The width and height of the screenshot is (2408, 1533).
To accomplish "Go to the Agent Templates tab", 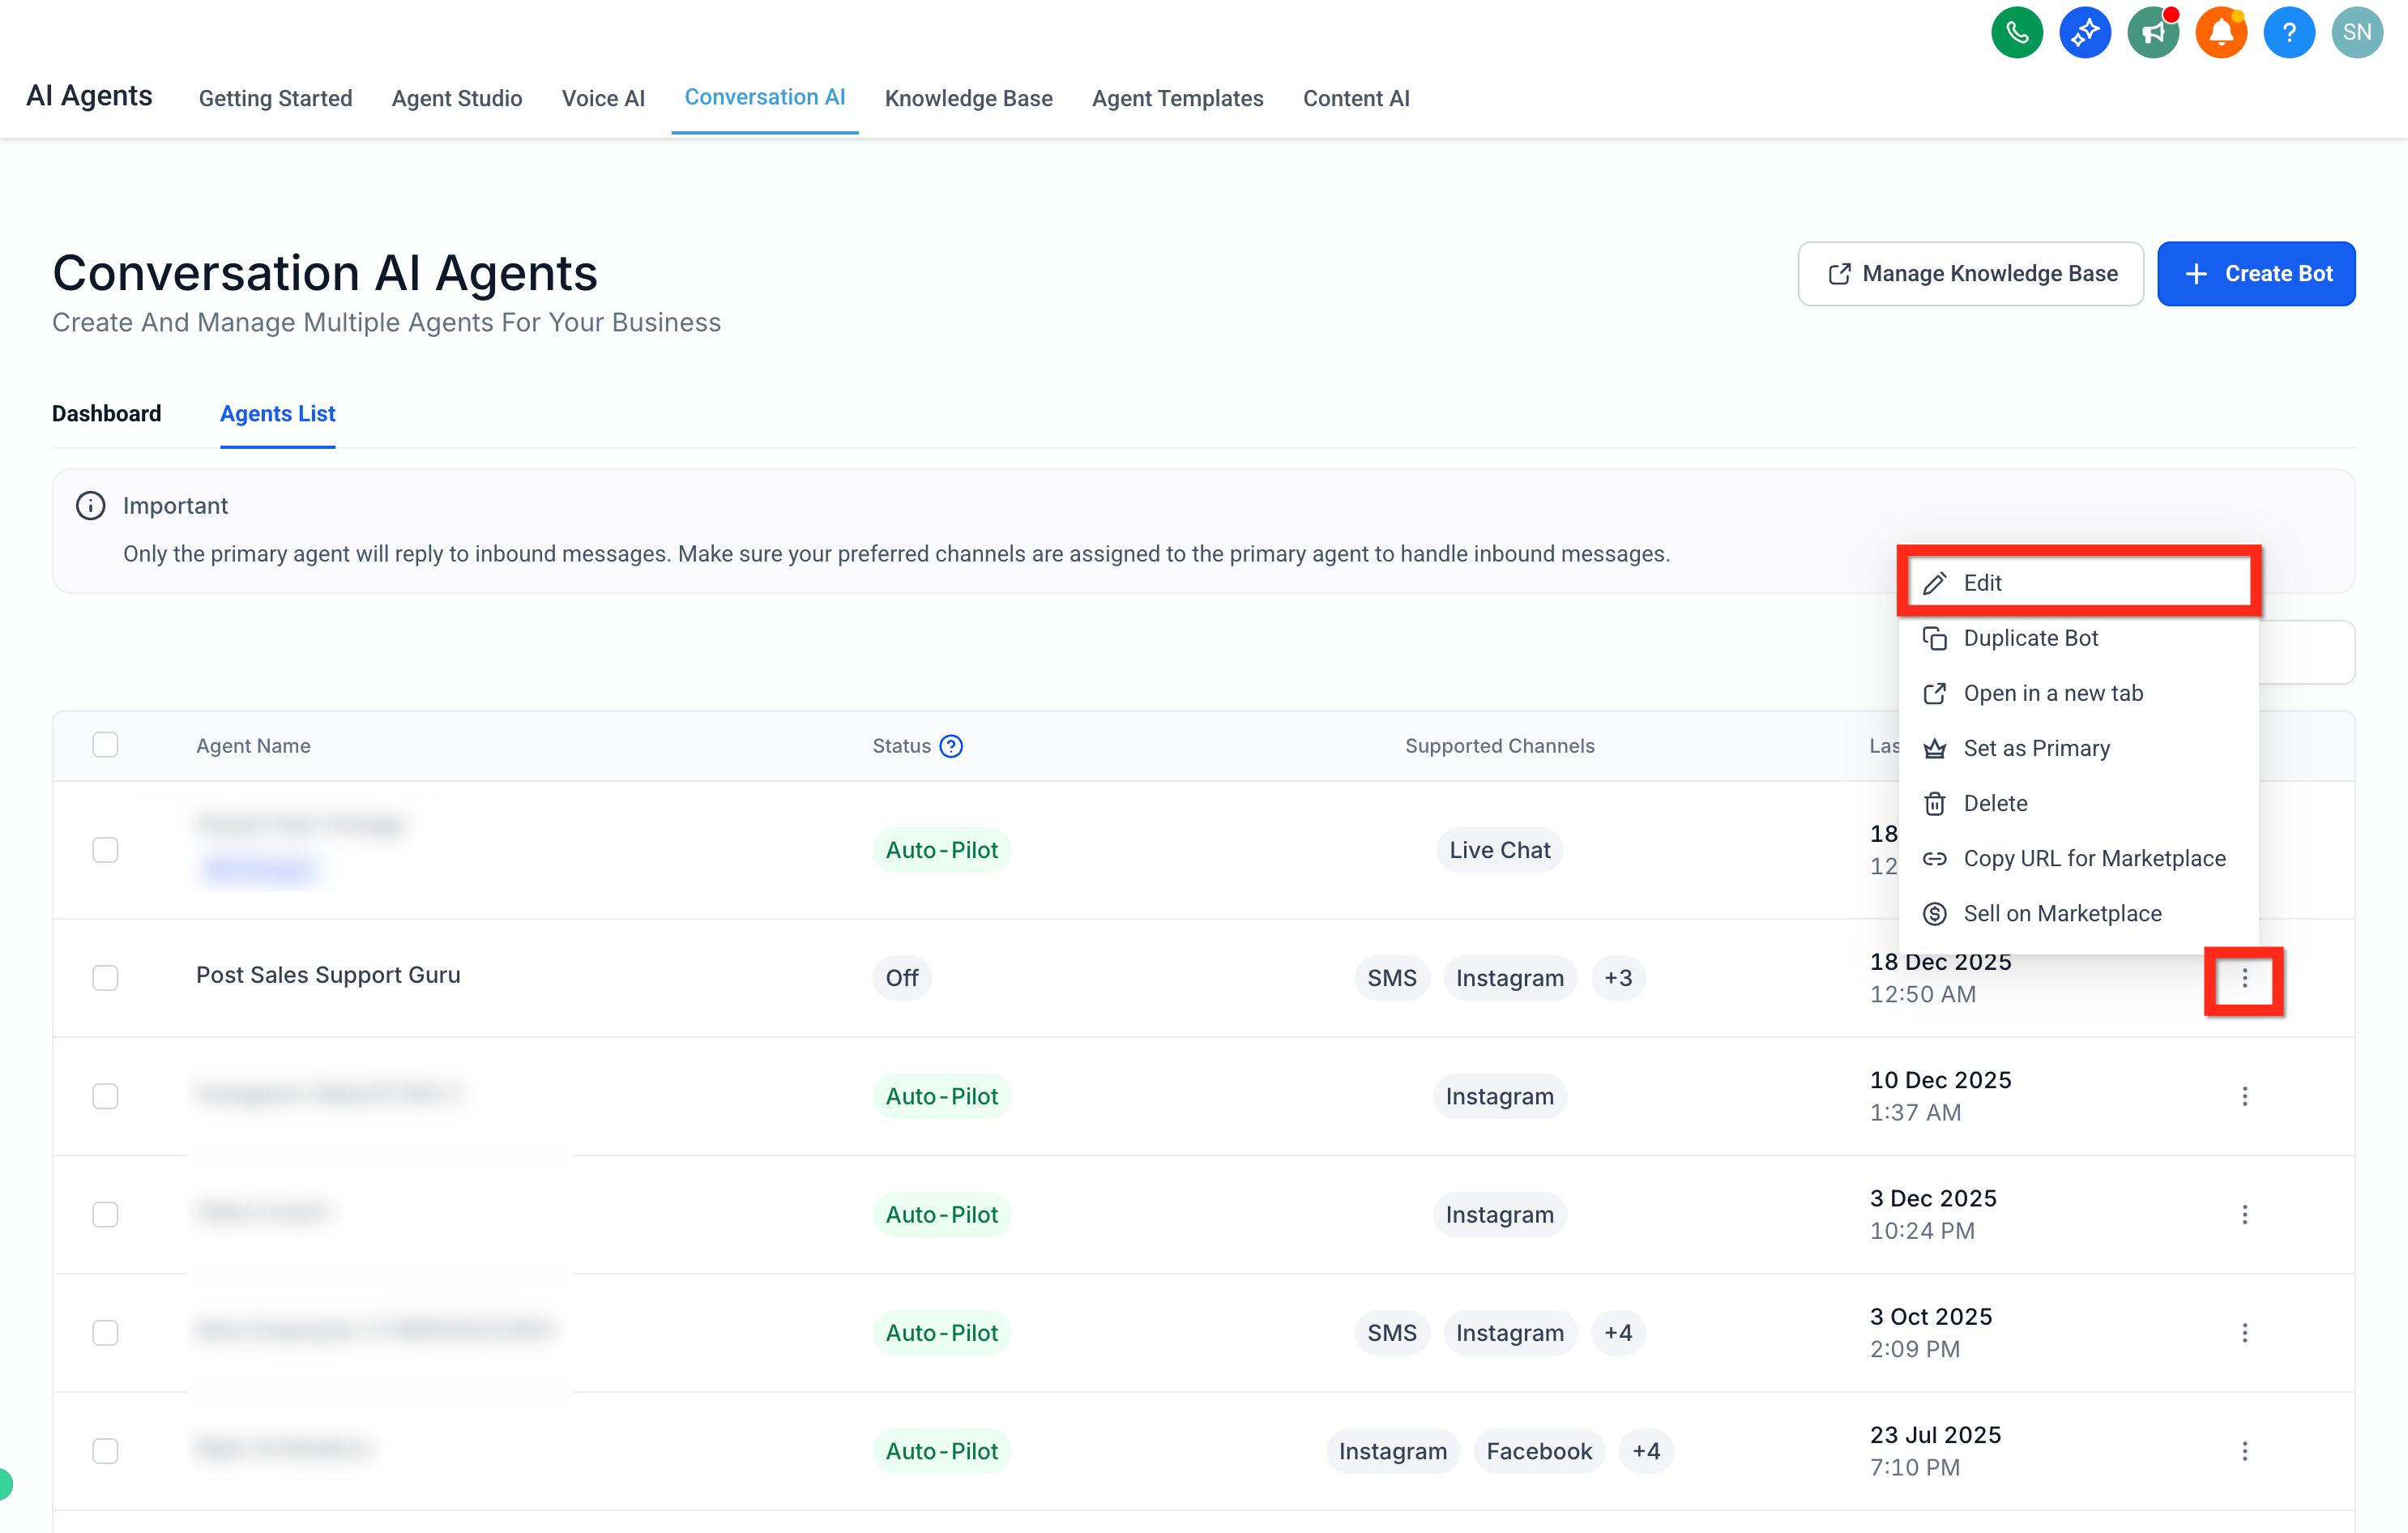I will [1177, 98].
